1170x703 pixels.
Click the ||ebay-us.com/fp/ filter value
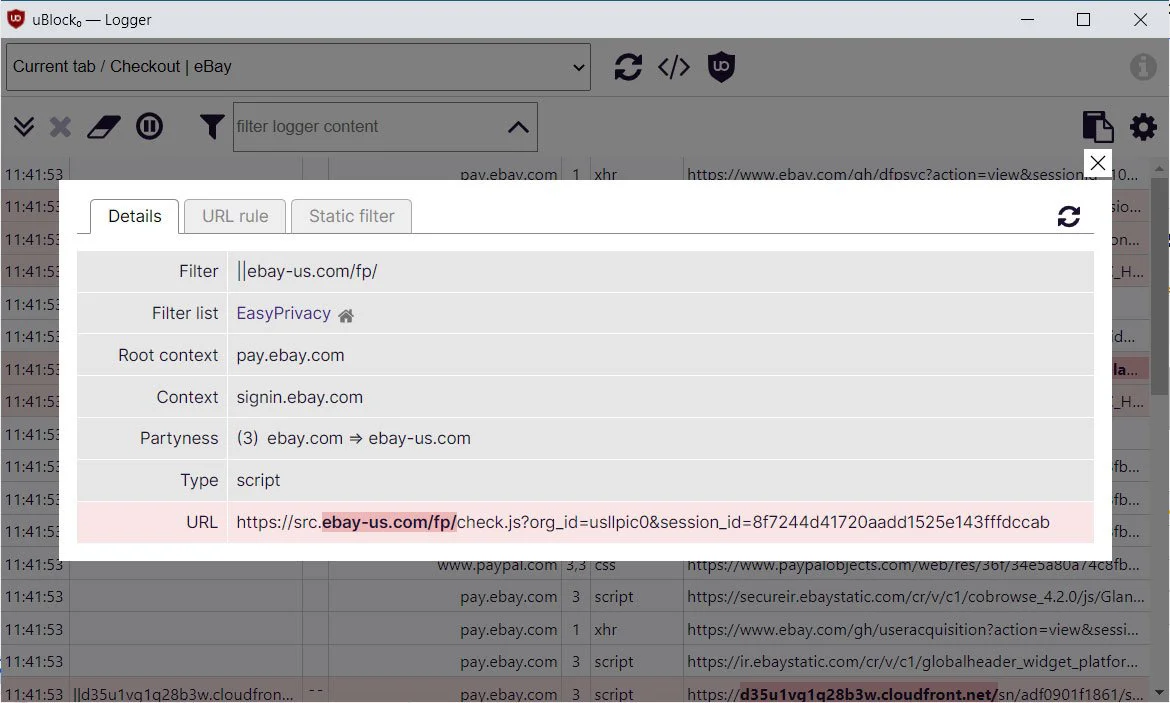307,272
